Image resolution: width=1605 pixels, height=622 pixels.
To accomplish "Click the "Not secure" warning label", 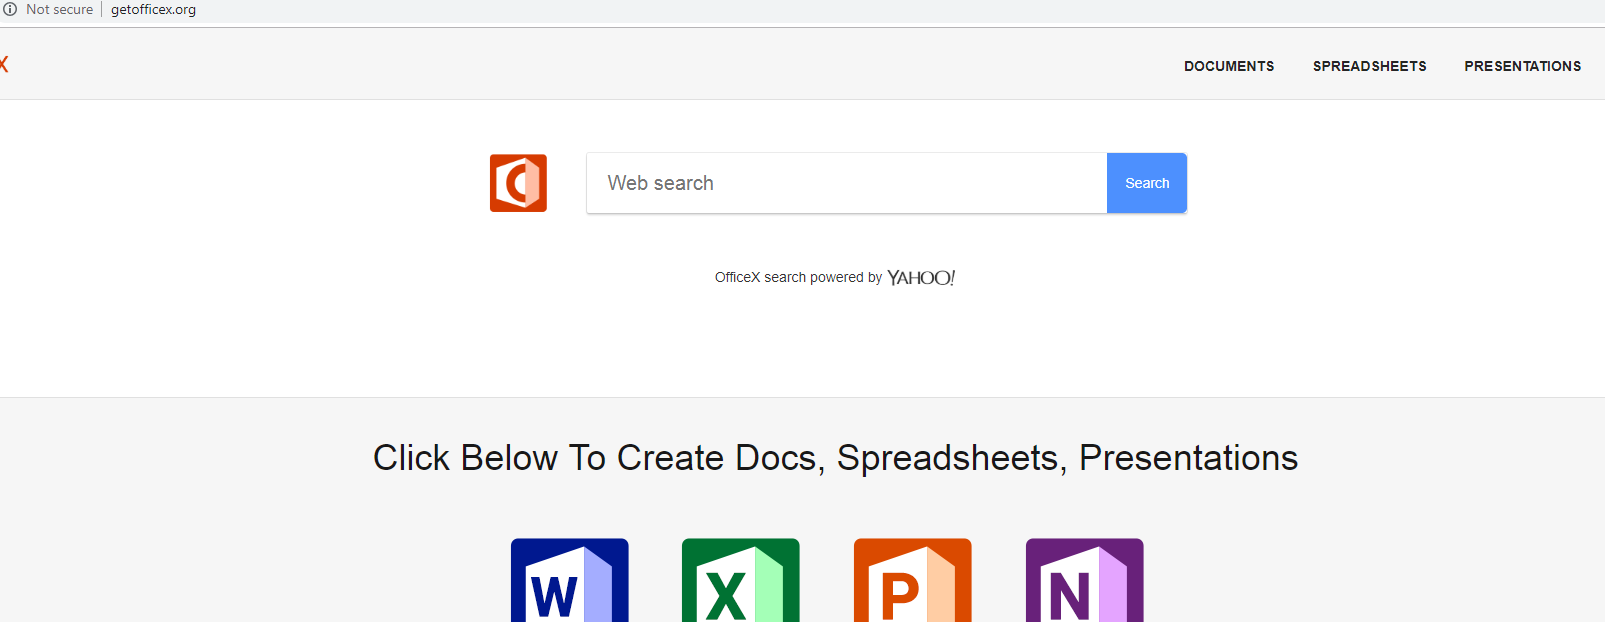I will coord(59,9).
